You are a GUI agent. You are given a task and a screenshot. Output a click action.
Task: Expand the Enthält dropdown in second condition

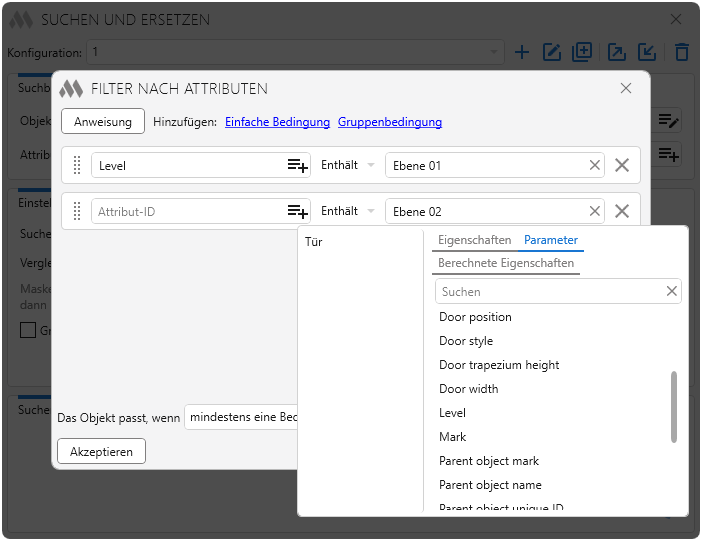(346, 212)
